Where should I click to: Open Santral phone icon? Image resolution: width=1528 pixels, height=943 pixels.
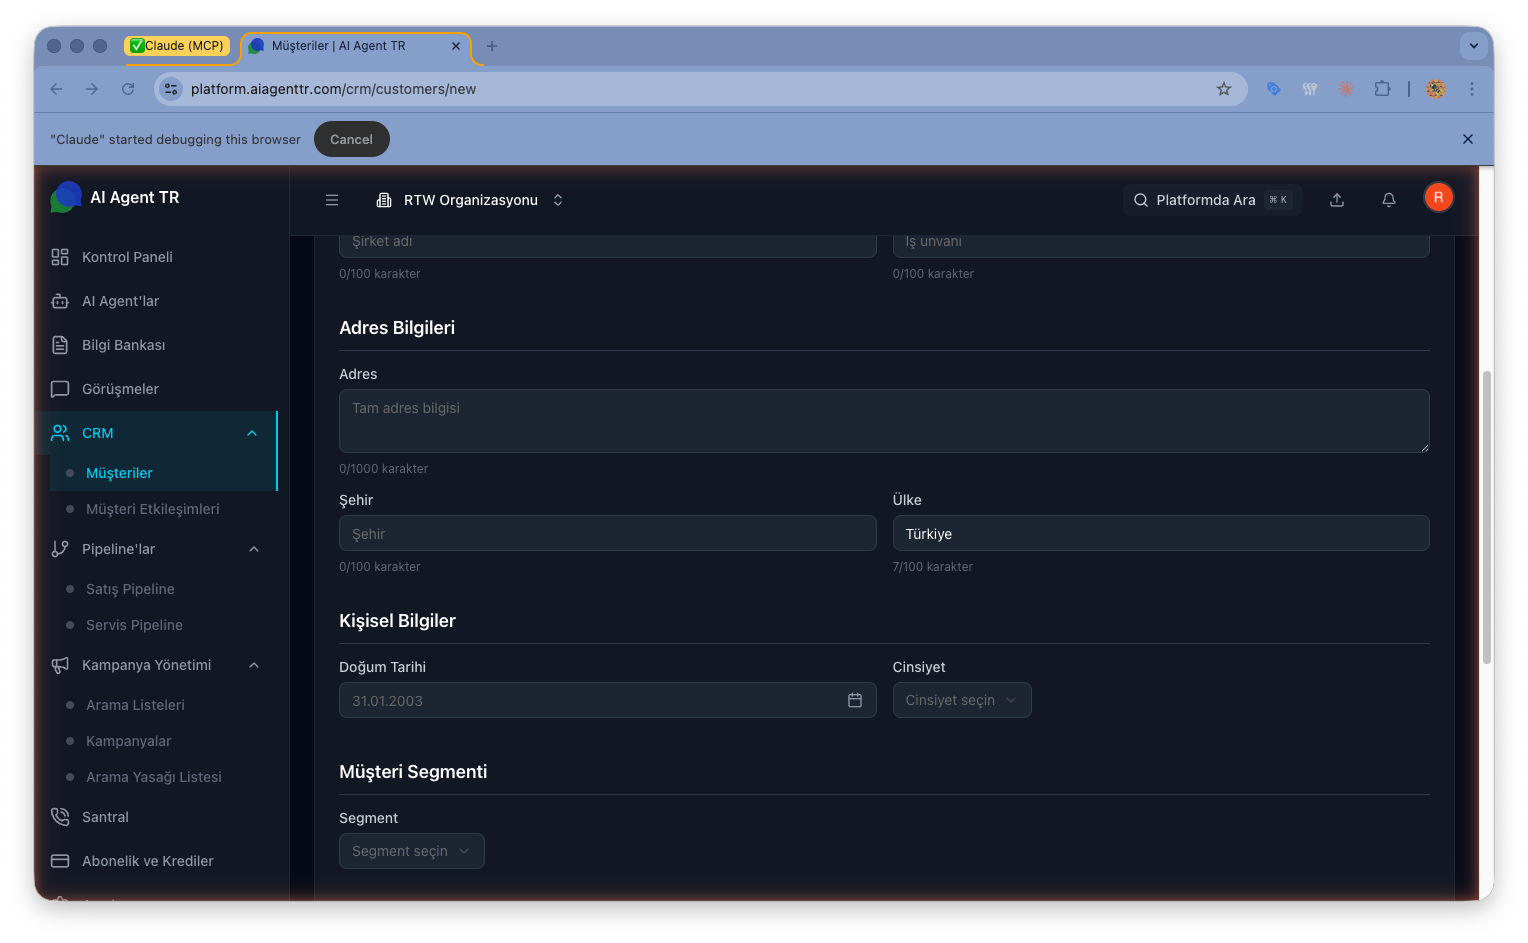point(60,817)
